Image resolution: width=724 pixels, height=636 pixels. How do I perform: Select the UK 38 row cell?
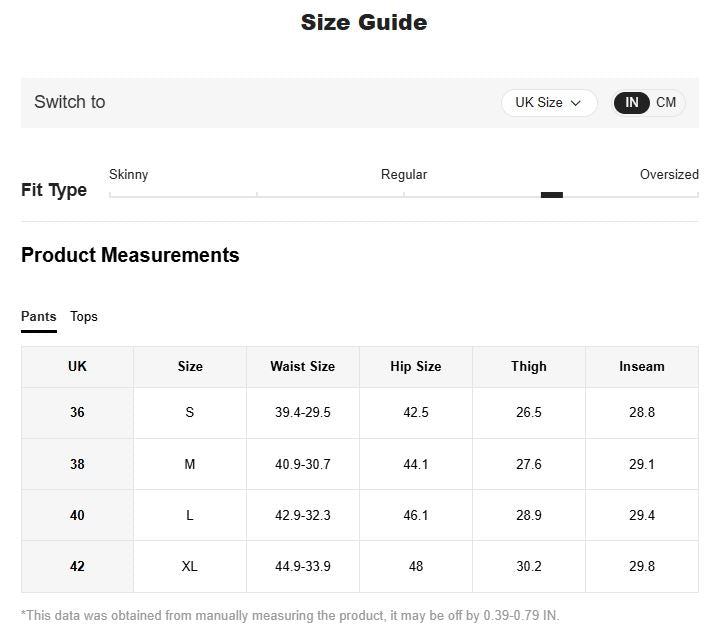click(77, 464)
